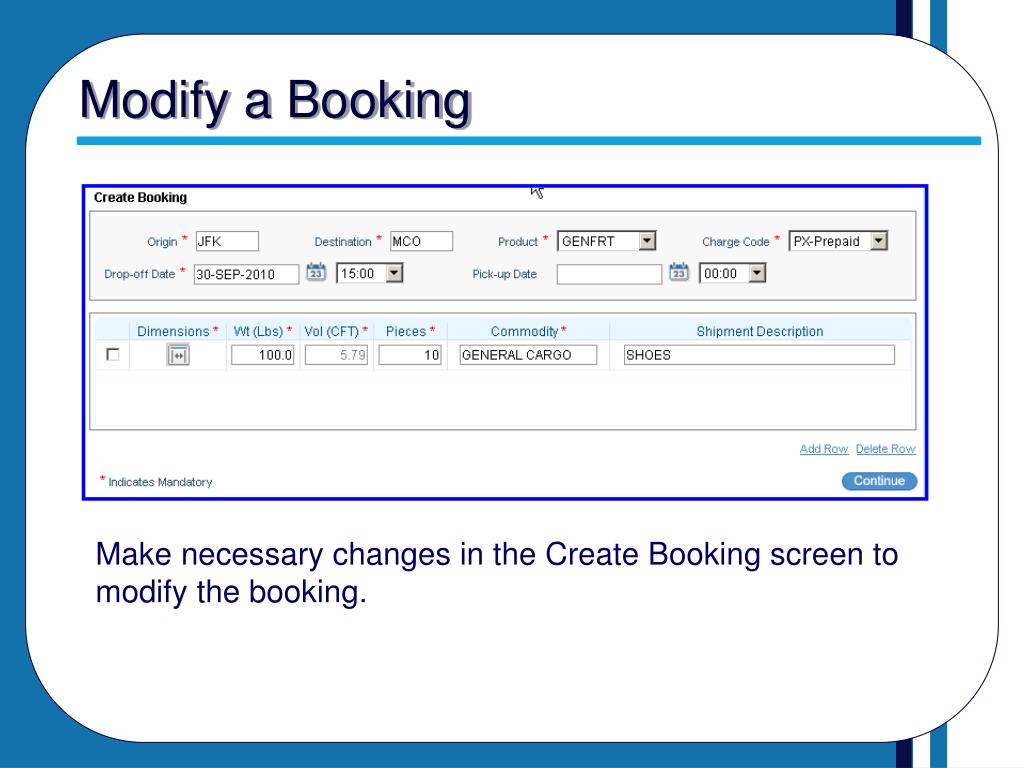This screenshot has height=768, width=1024.
Task: Click the Pieces field showing 10
Action: [410, 355]
